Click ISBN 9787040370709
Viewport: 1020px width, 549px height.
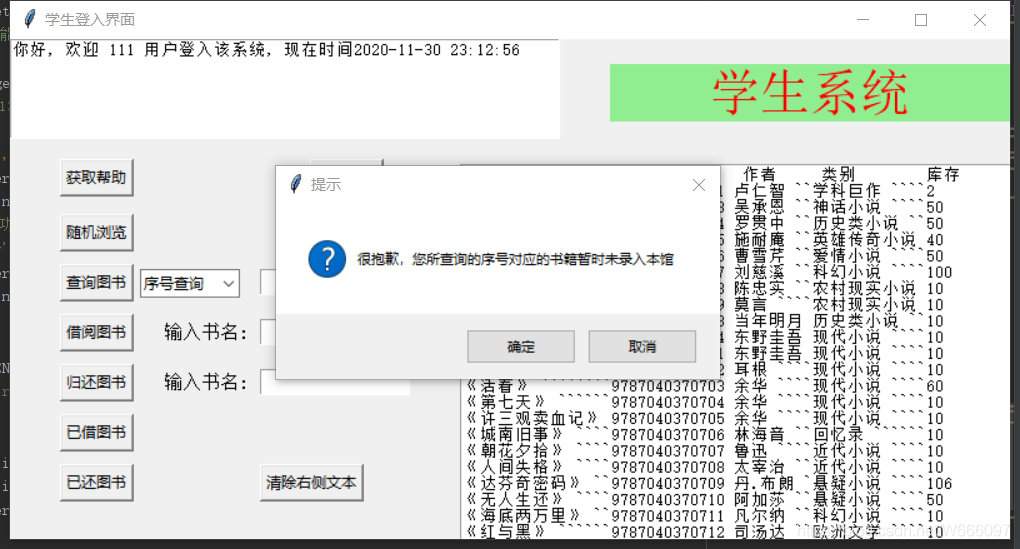pyautogui.click(x=667, y=484)
